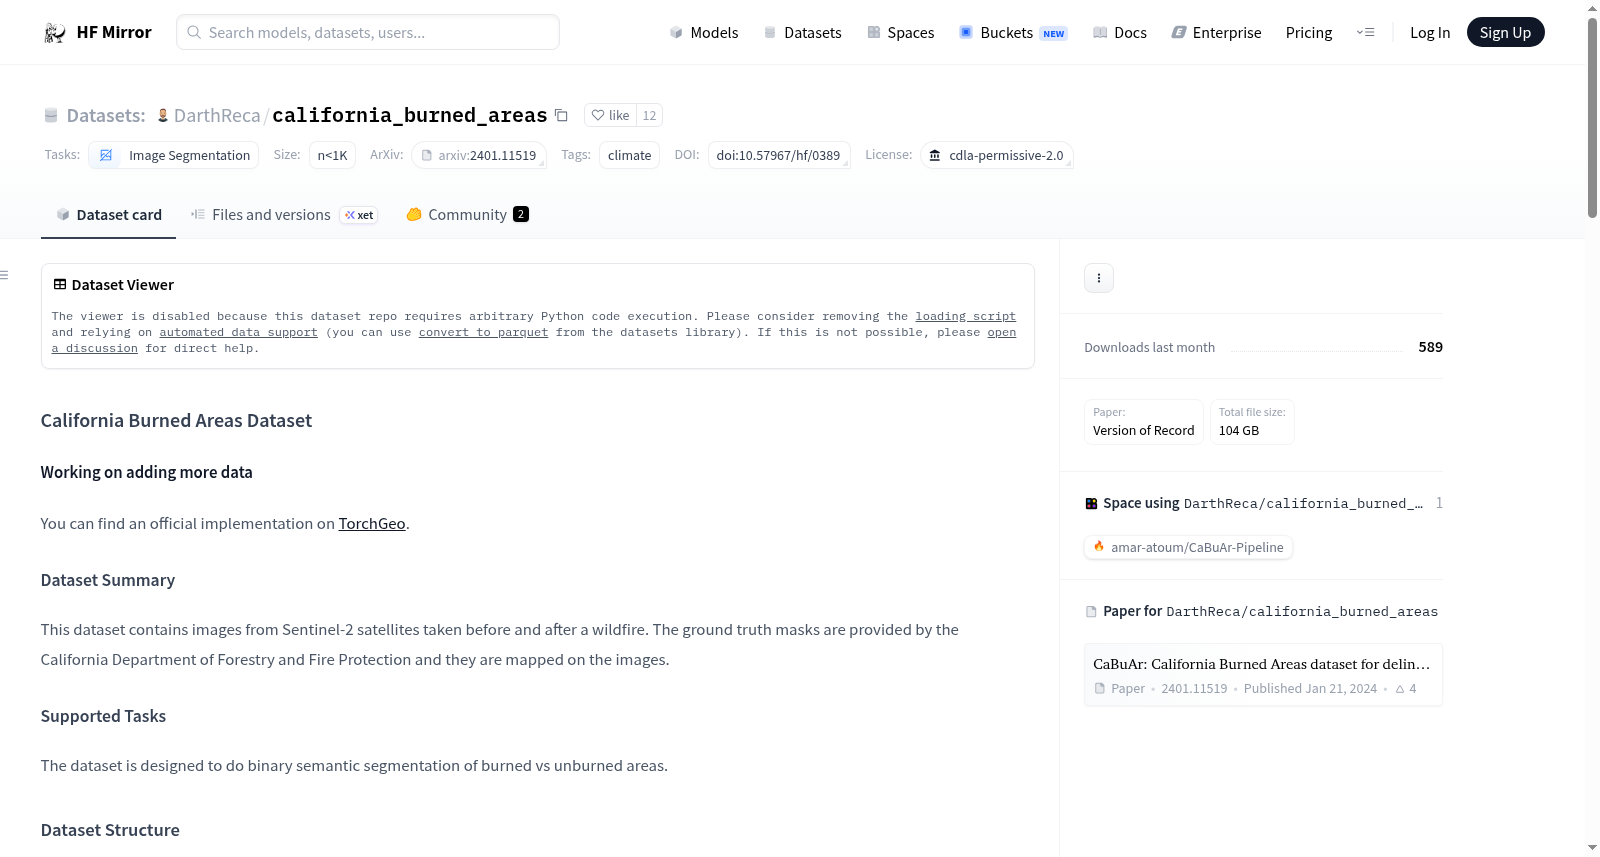Click the Space using icon
Image resolution: width=1600 pixels, height=857 pixels.
(x=1091, y=504)
